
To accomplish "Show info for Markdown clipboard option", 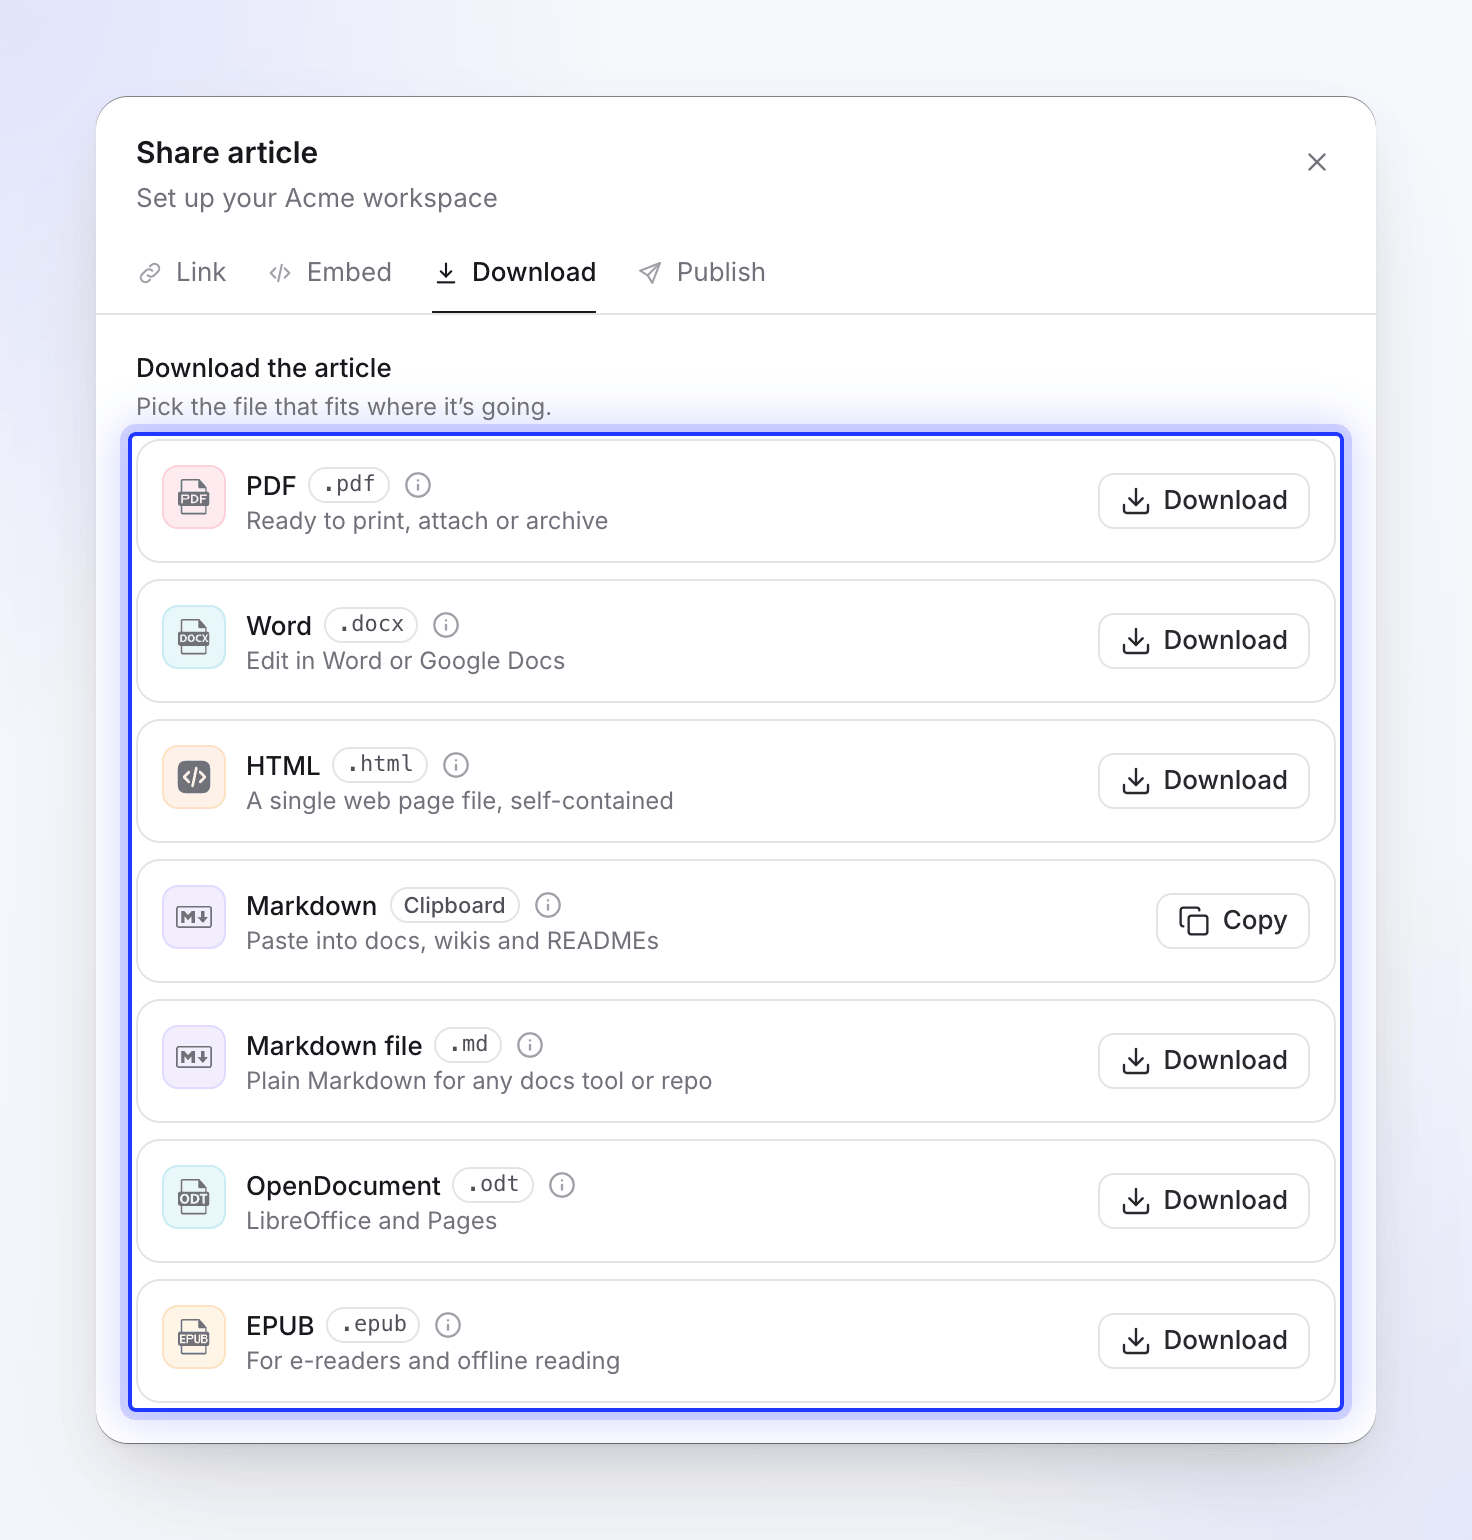I will point(548,905).
